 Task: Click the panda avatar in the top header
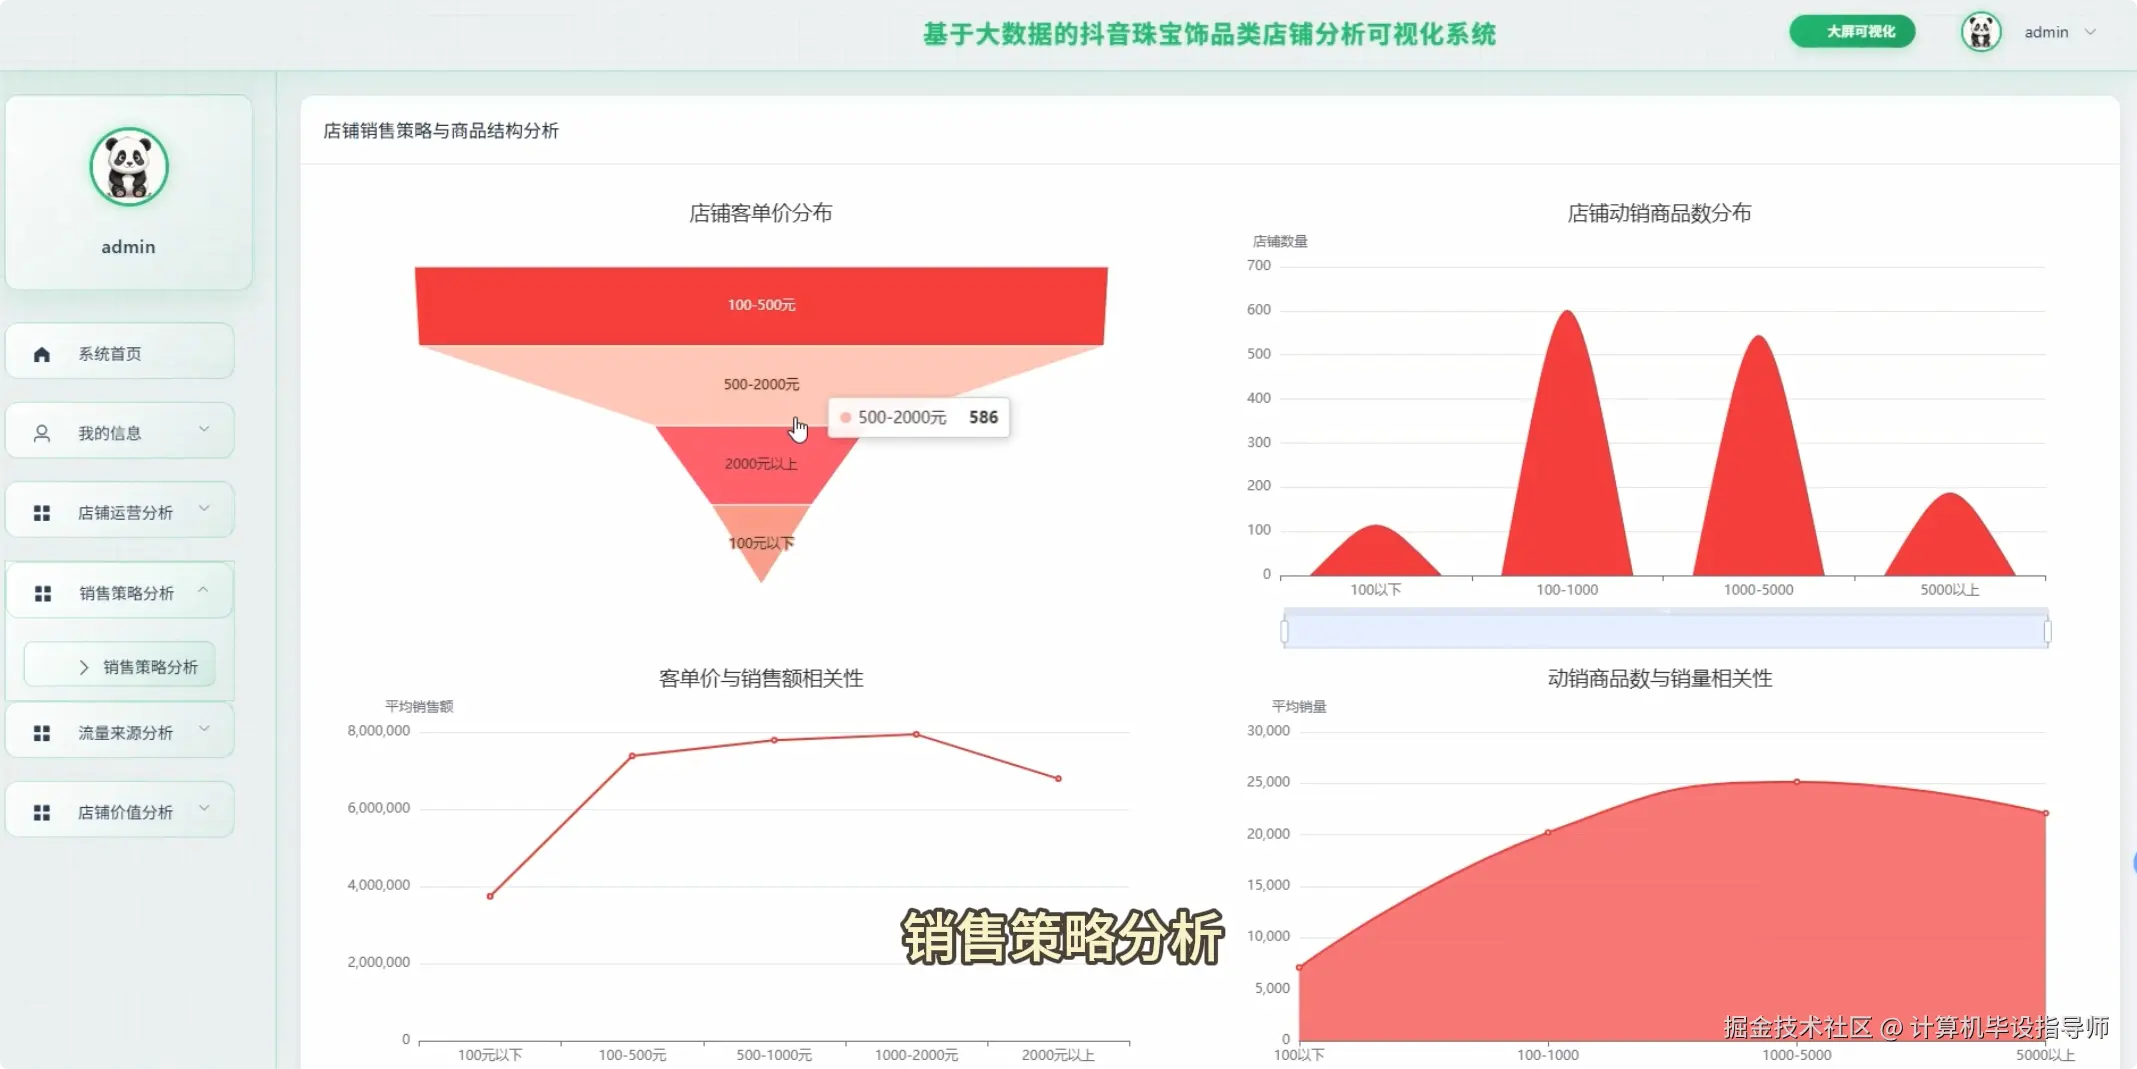1980,32
